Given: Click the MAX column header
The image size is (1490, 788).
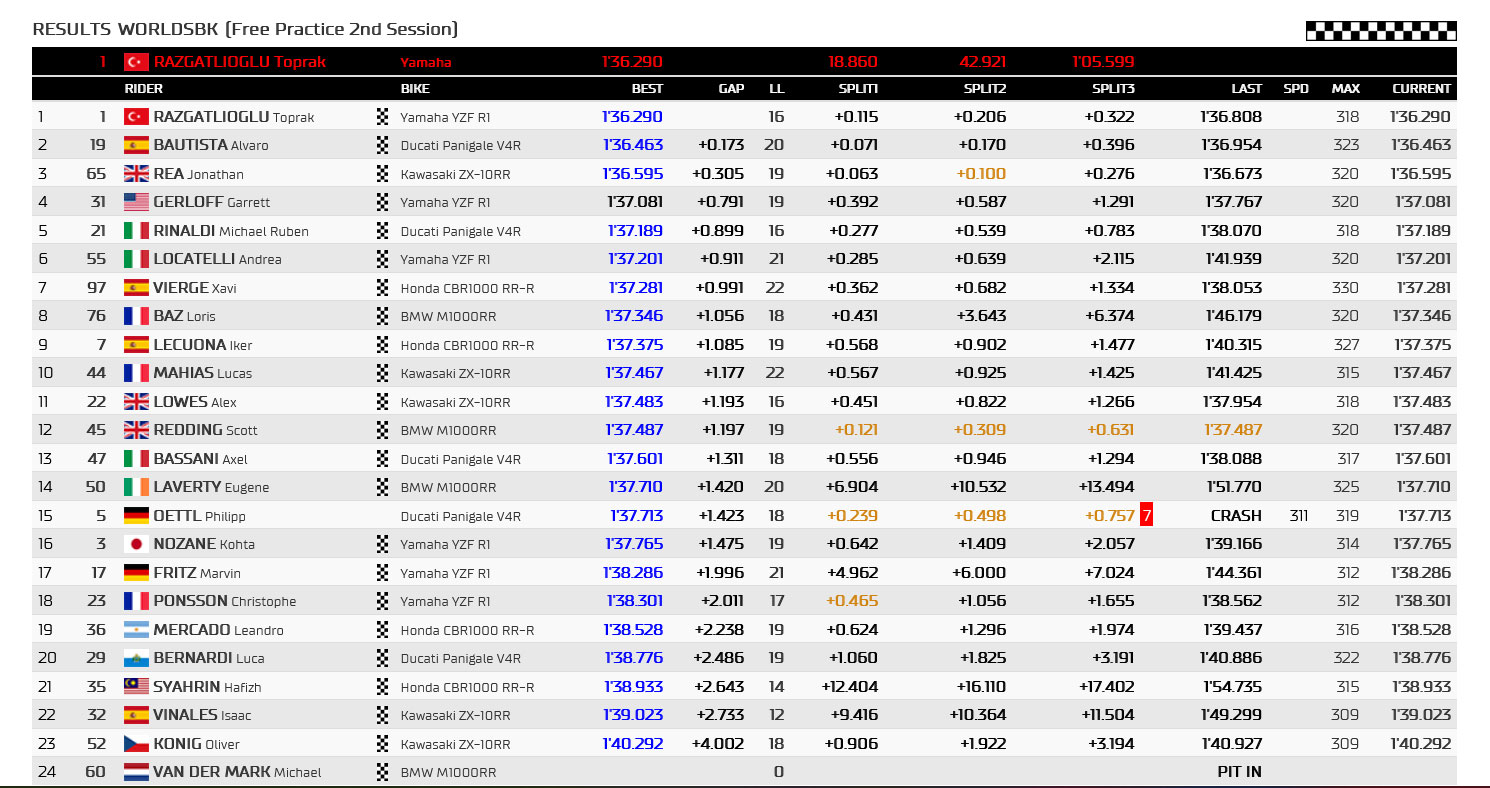Looking at the screenshot, I should (x=1346, y=89).
